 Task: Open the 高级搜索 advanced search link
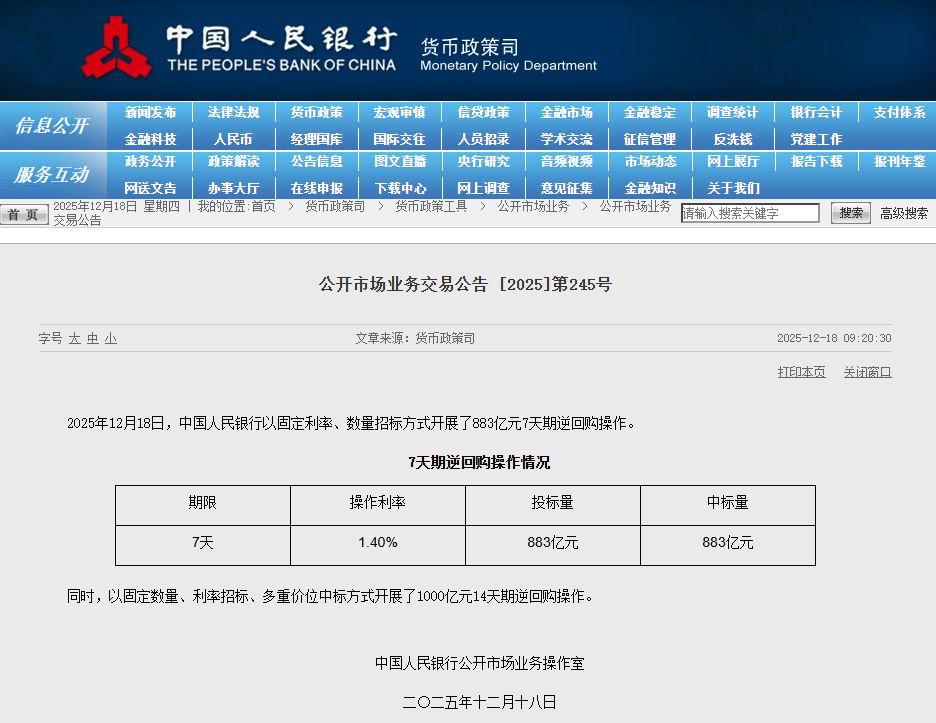pos(904,213)
